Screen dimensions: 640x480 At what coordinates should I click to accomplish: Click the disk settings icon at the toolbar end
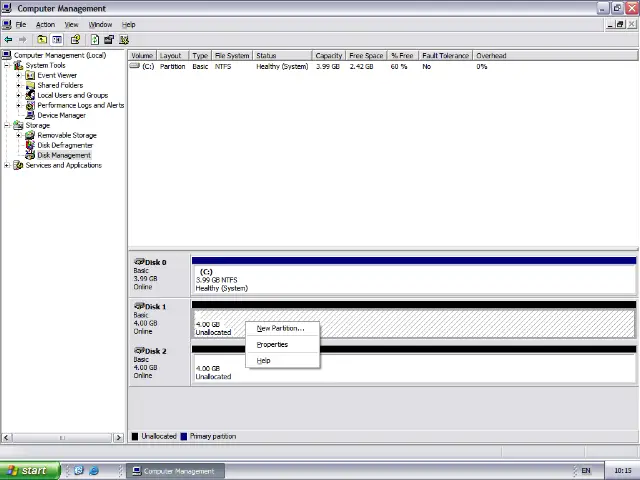124,40
